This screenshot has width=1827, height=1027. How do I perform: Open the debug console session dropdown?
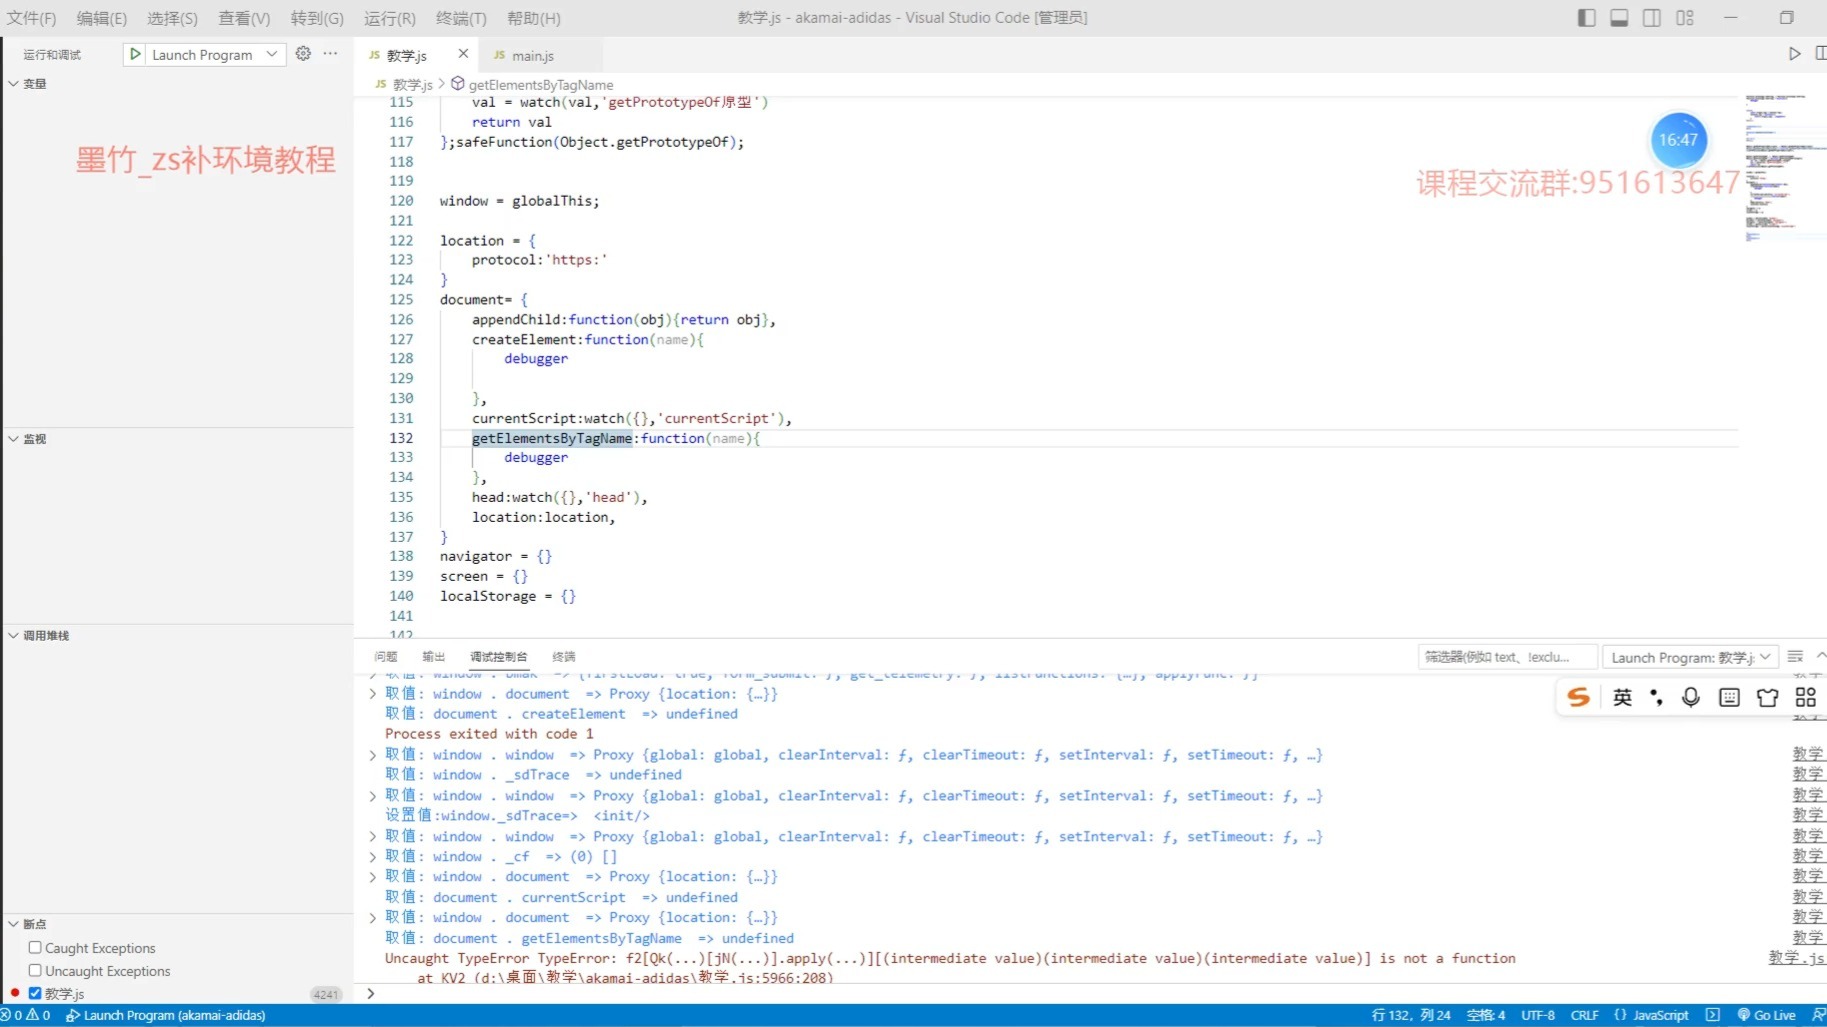tap(1689, 657)
